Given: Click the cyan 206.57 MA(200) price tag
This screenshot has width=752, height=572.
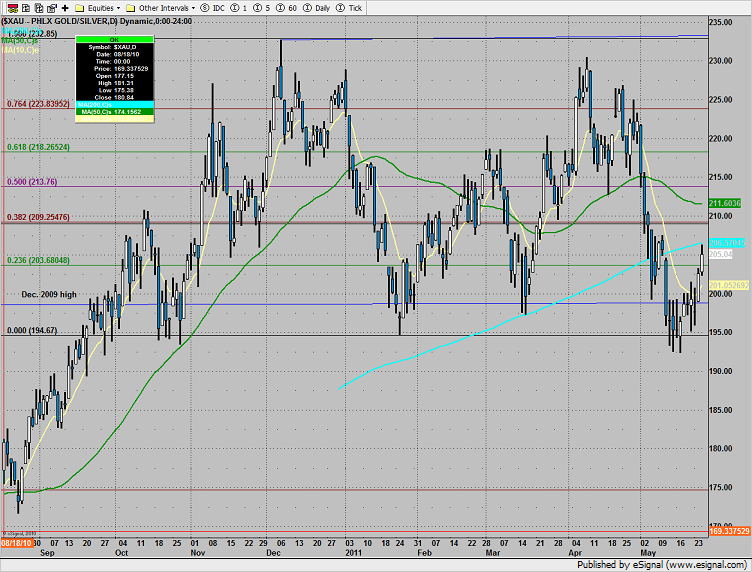Looking at the screenshot, I should (x=727, y=243).
